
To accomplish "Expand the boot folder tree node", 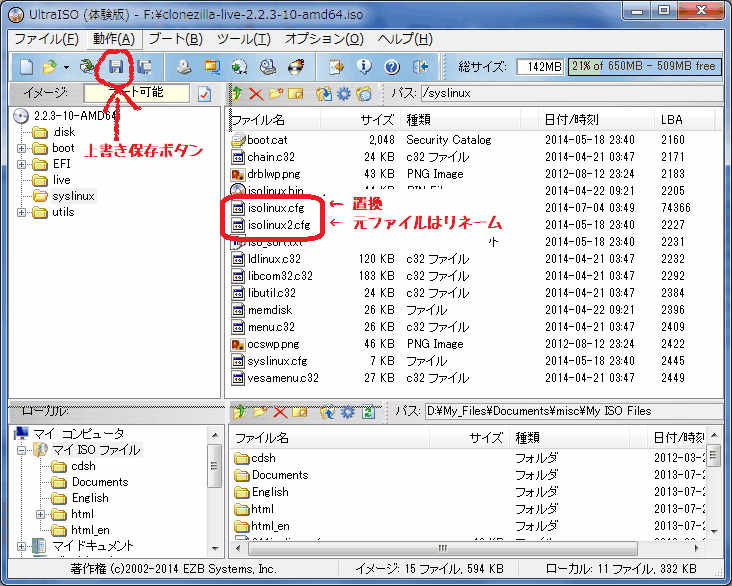I will point(21,148).
